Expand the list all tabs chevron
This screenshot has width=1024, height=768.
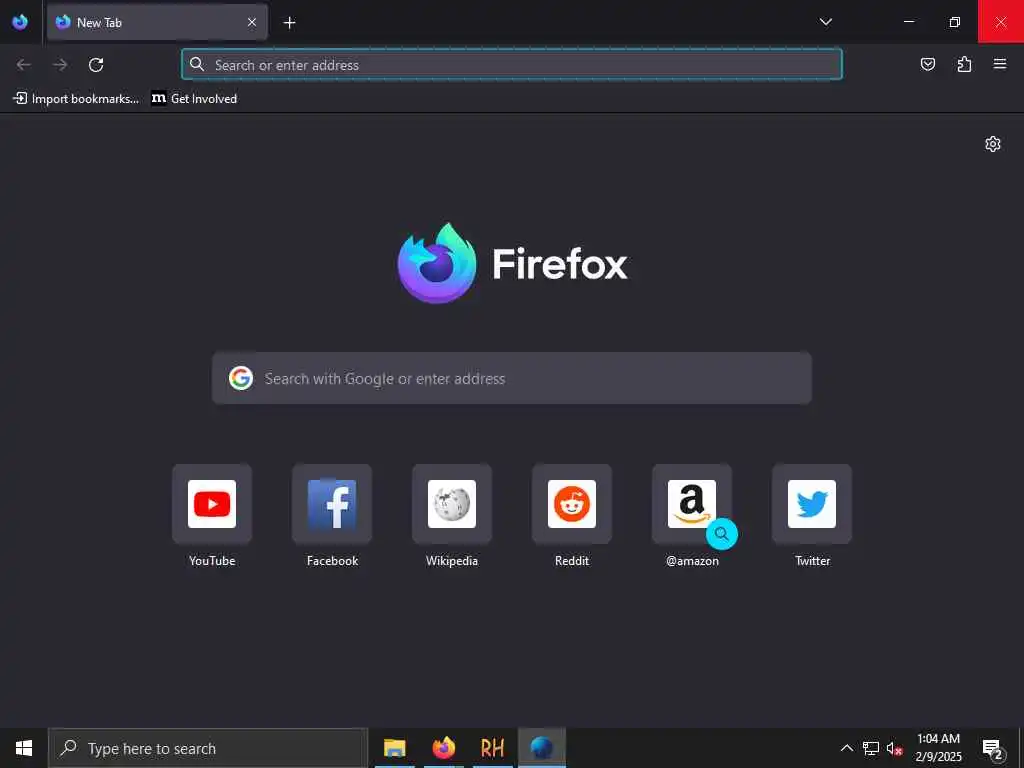825,22
